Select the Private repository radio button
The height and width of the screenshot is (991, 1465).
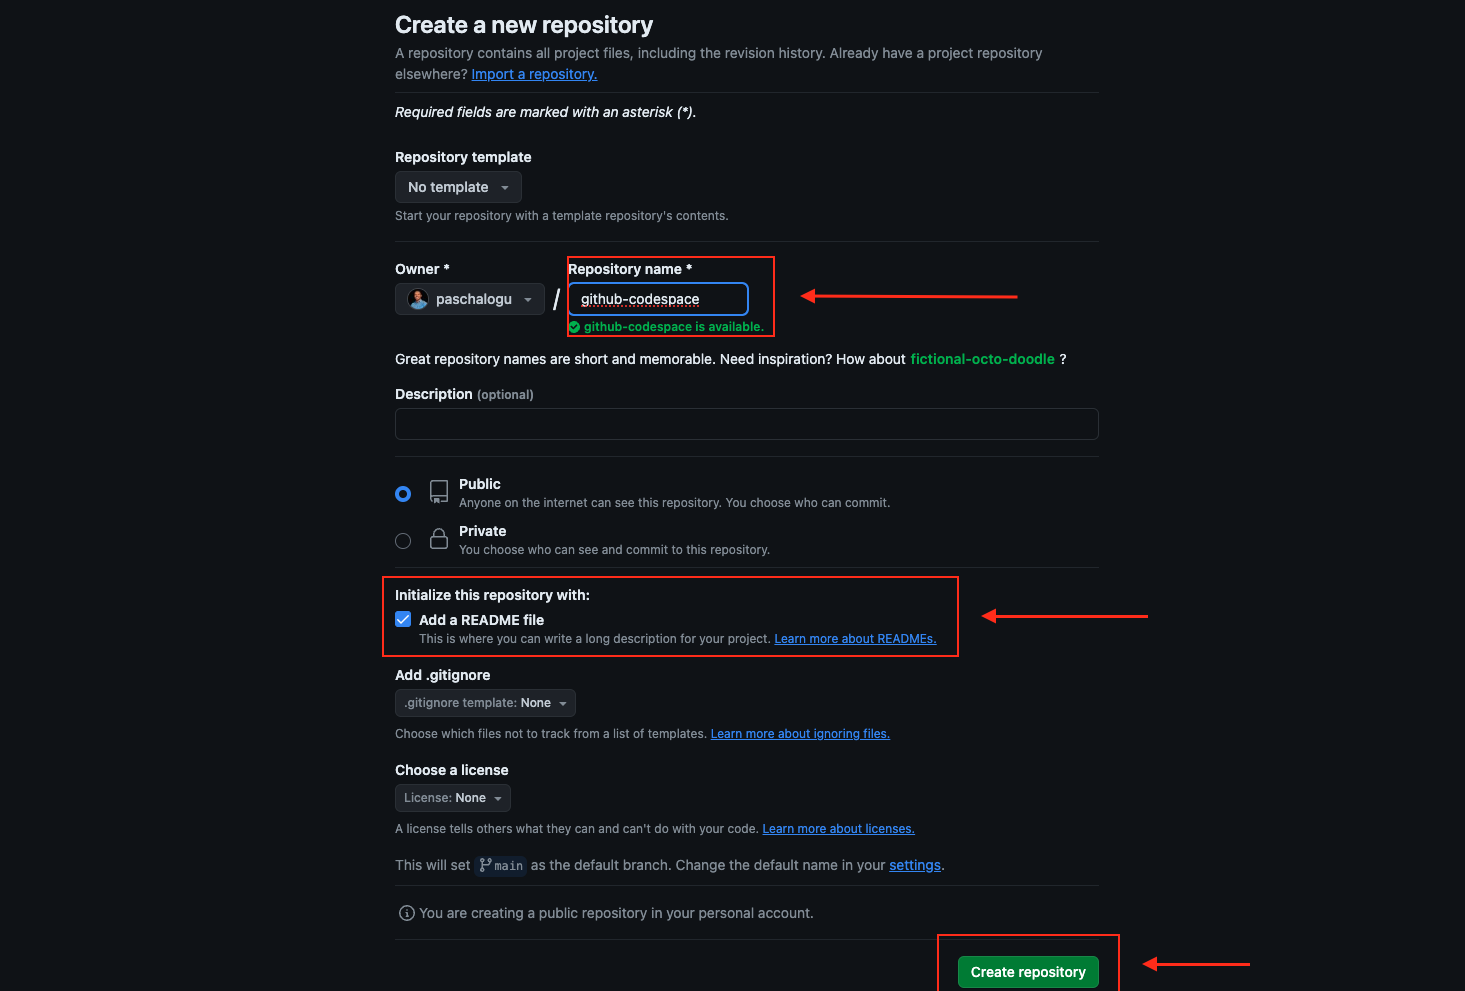[402, 540]
